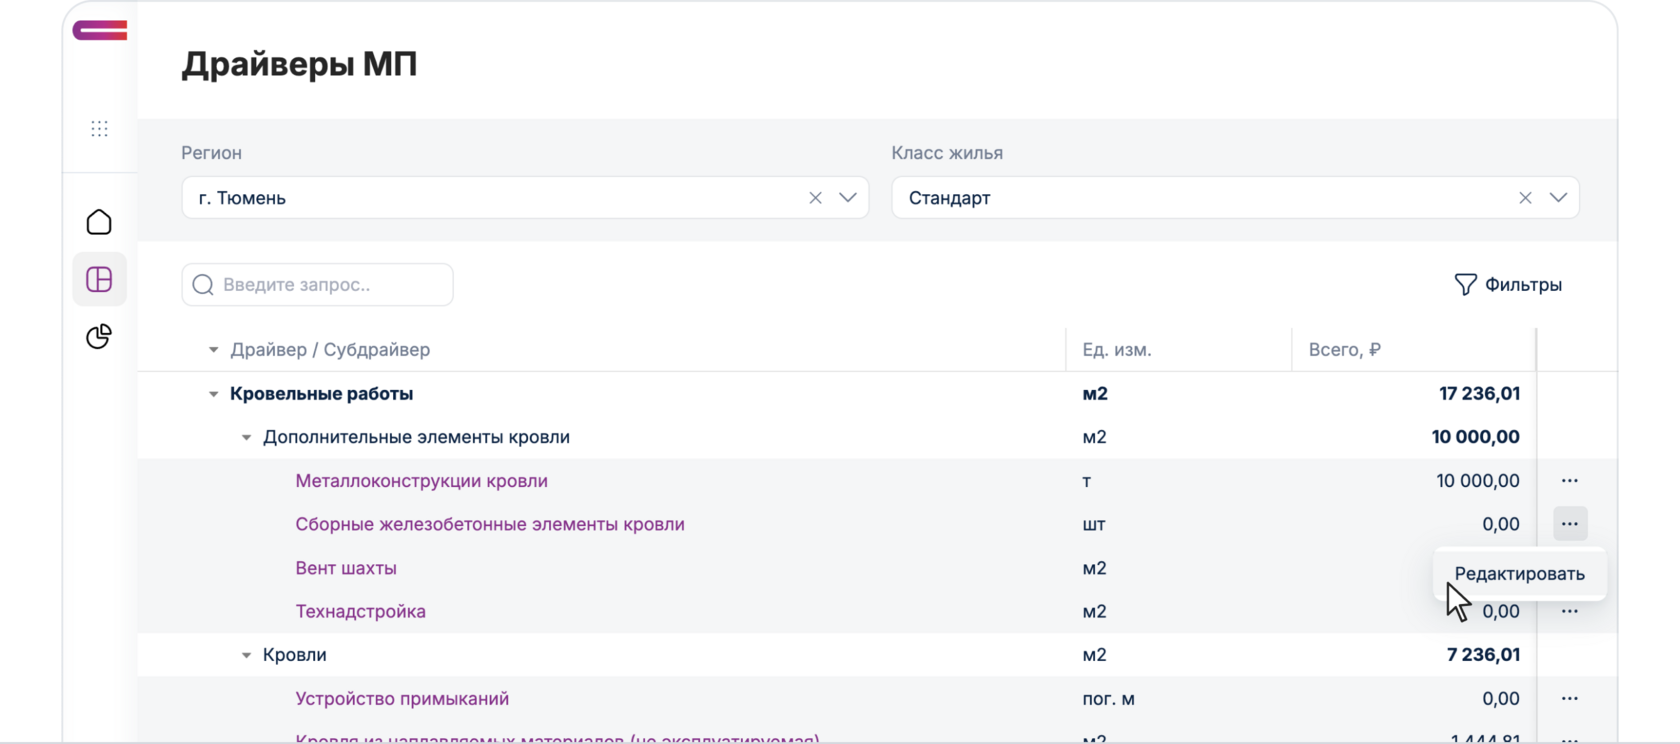This screenshot has width=1680, height=744.
Task: Go to the Home sidebar icon
Action: (x=99, y=222)
